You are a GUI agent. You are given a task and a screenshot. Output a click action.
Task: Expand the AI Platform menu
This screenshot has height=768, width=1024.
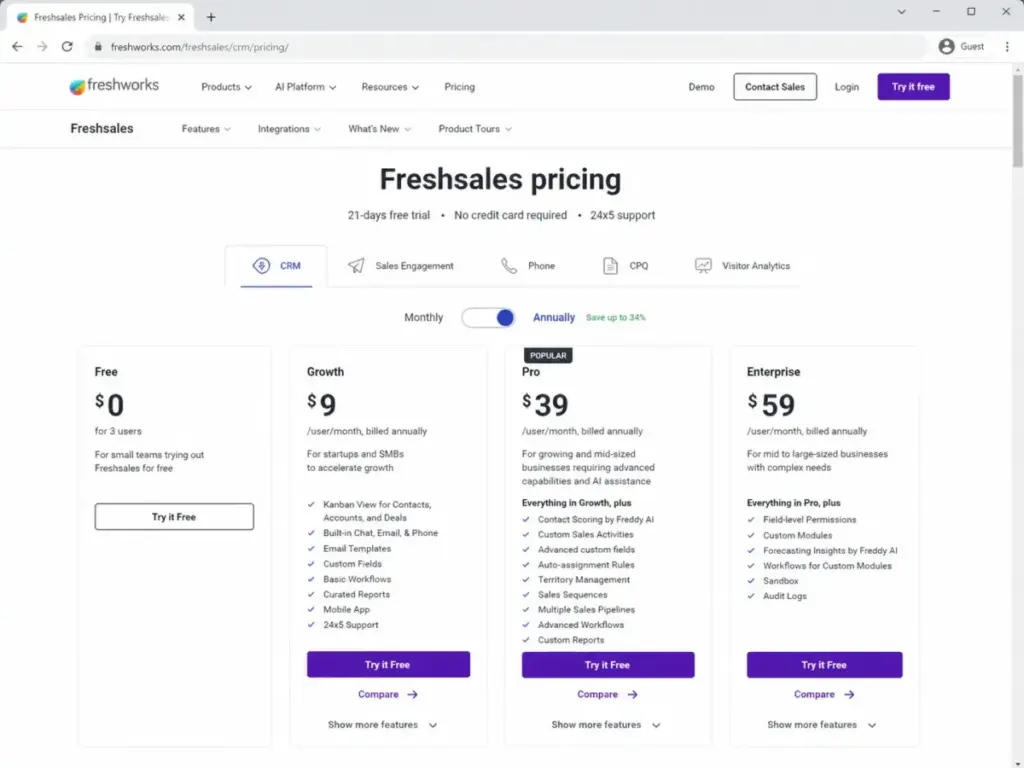(x=305, y=87)
